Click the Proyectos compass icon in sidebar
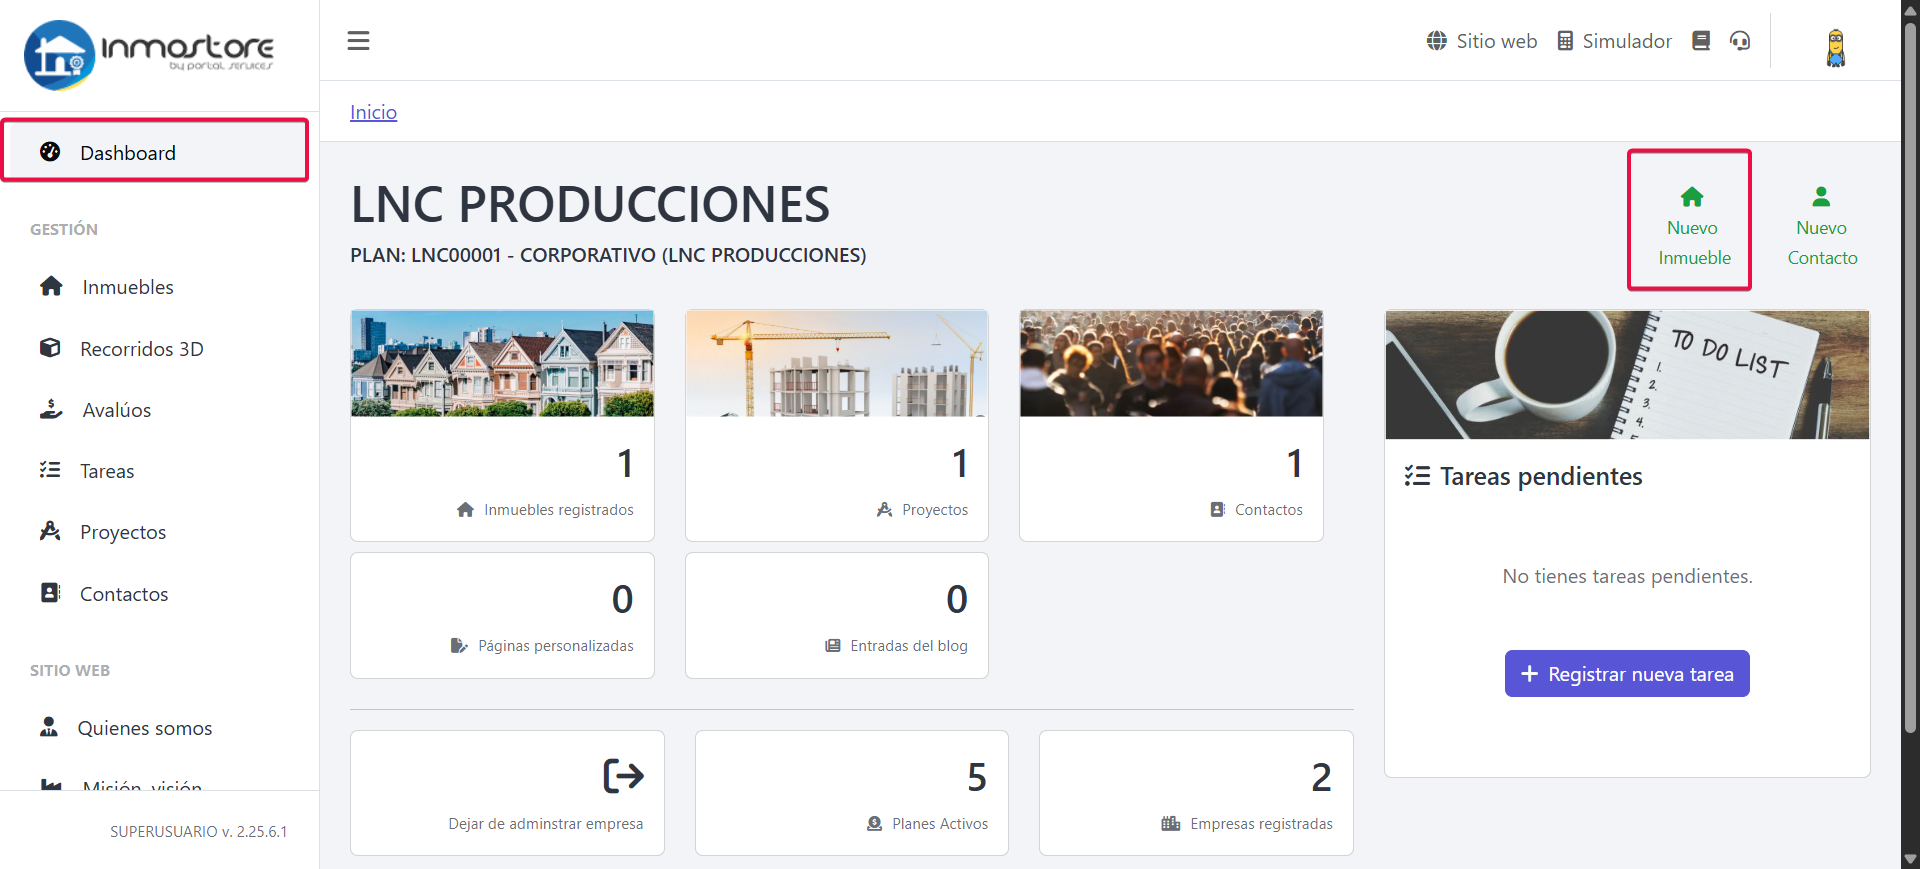Viewport: 1920px width, 869px height. (50, 531)
